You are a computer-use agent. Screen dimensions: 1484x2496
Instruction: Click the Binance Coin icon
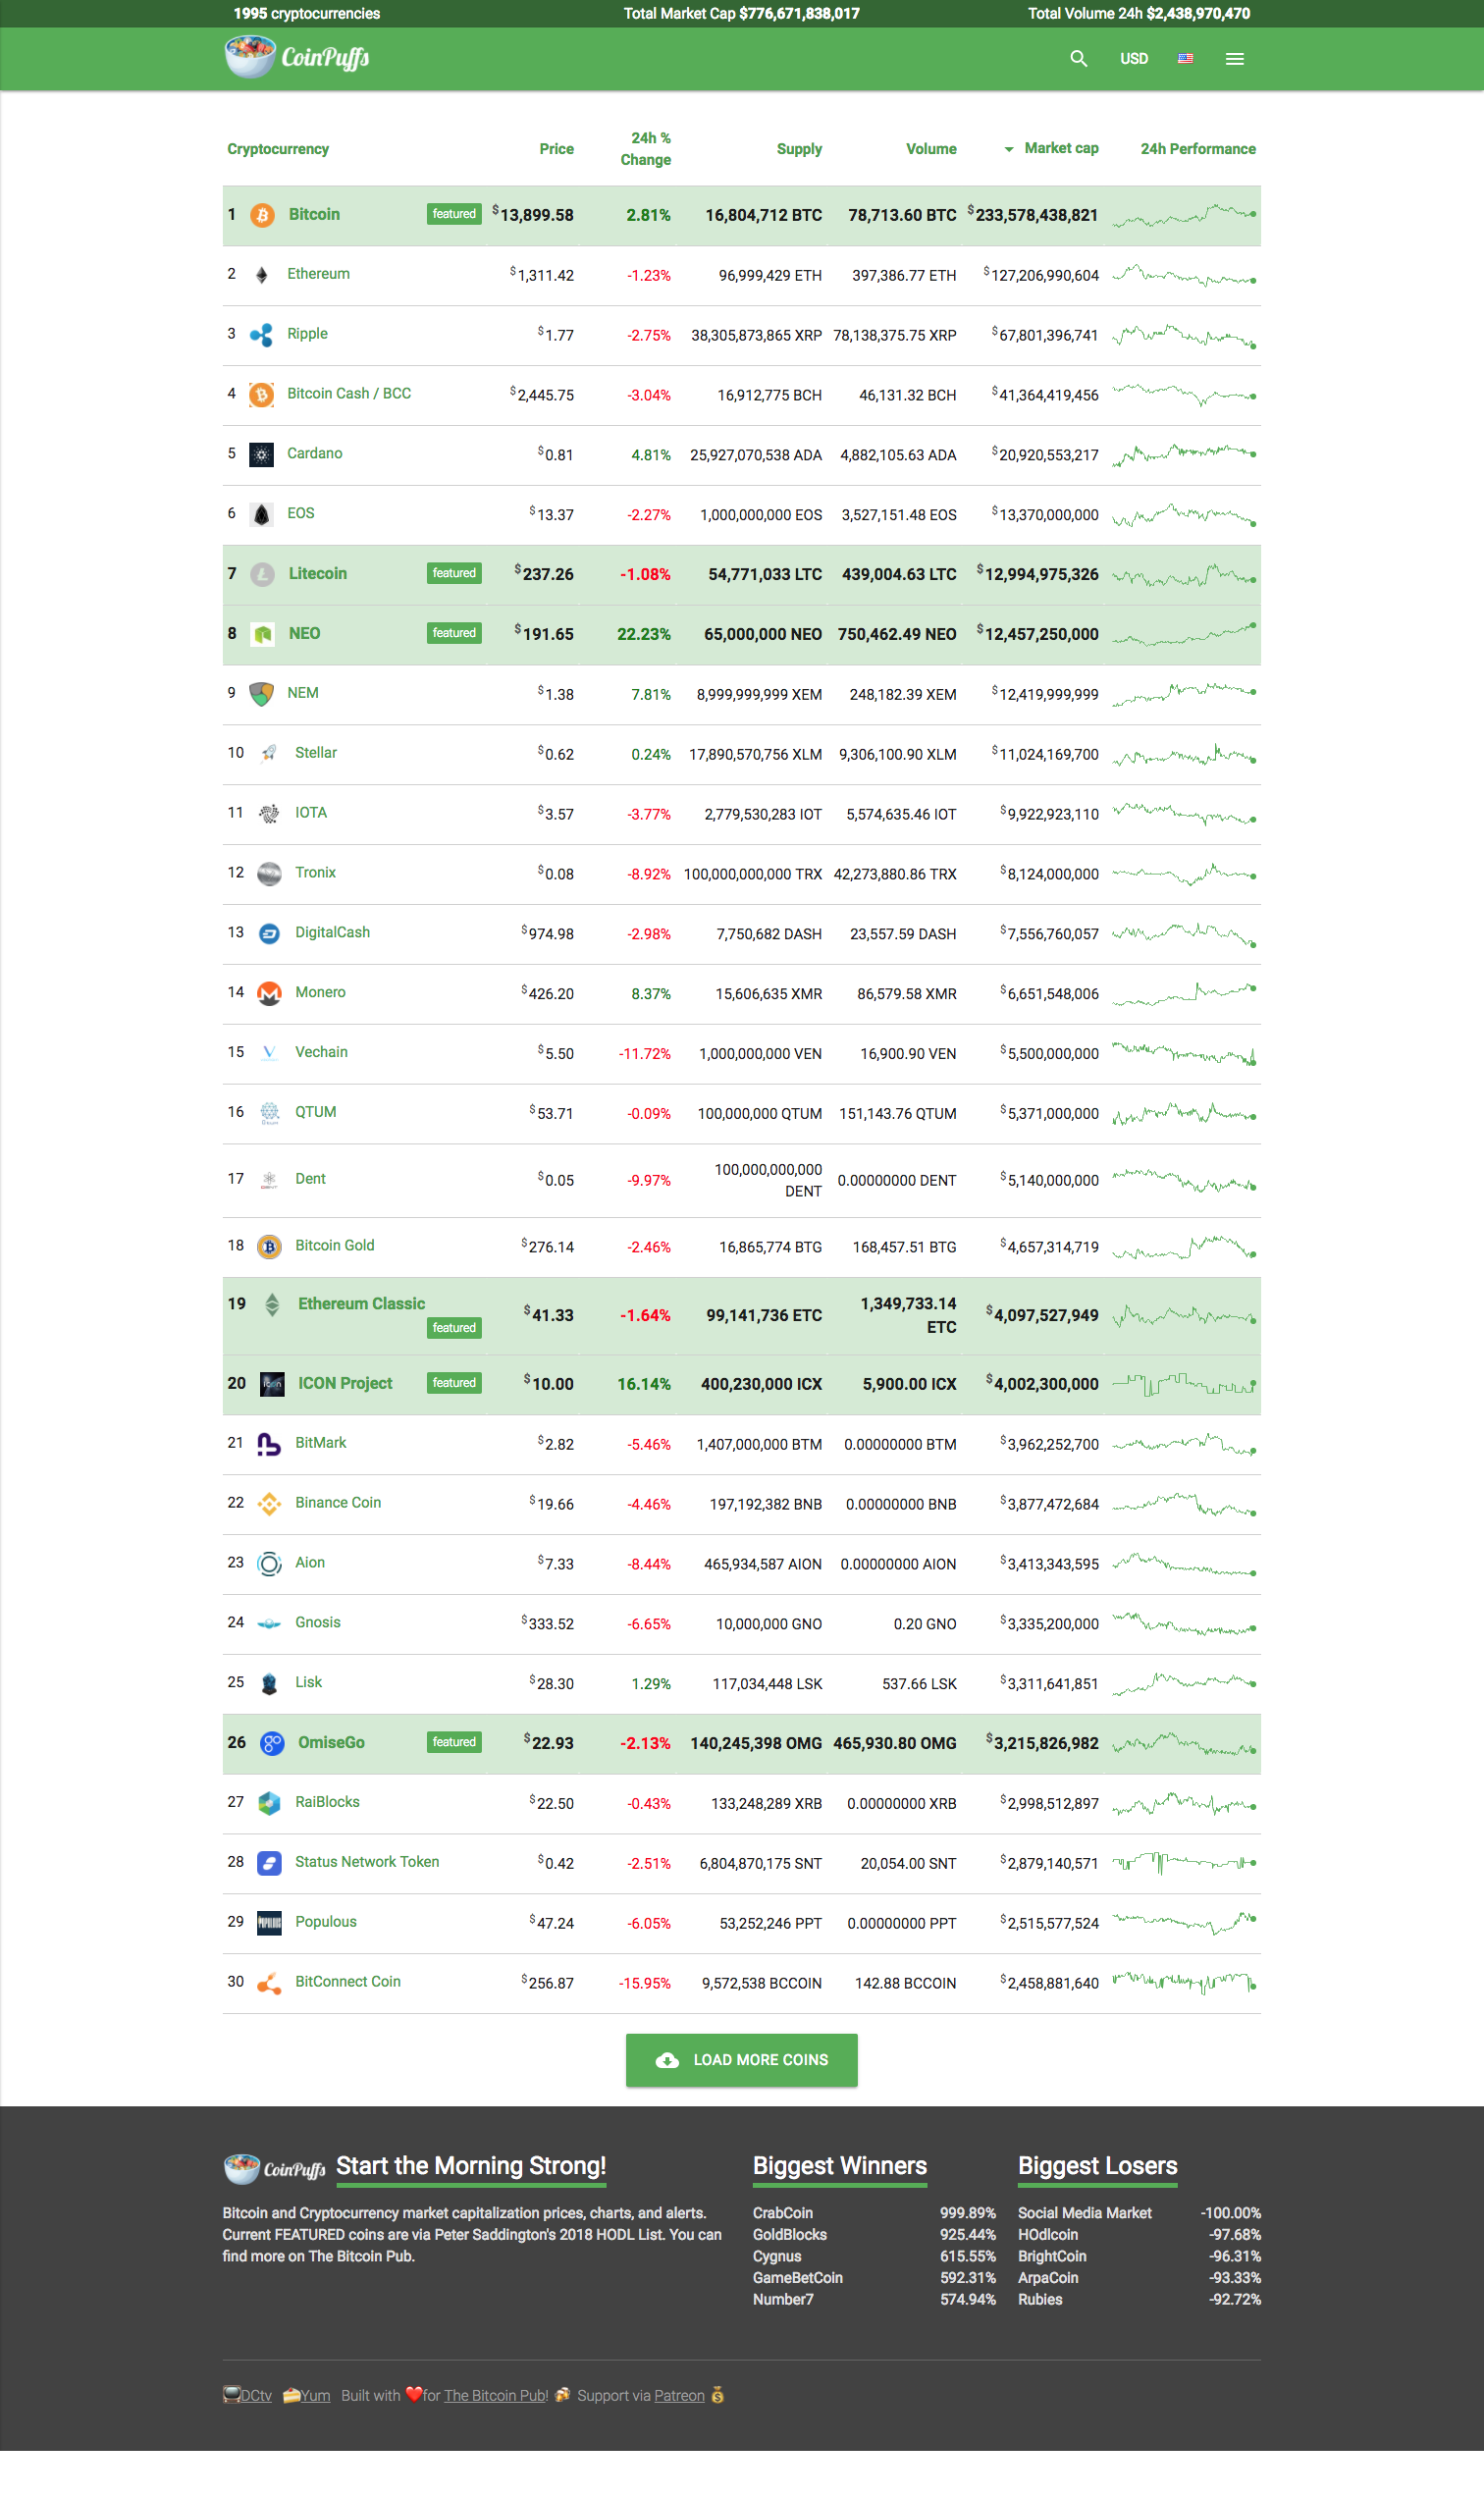tap(269, 1504)
